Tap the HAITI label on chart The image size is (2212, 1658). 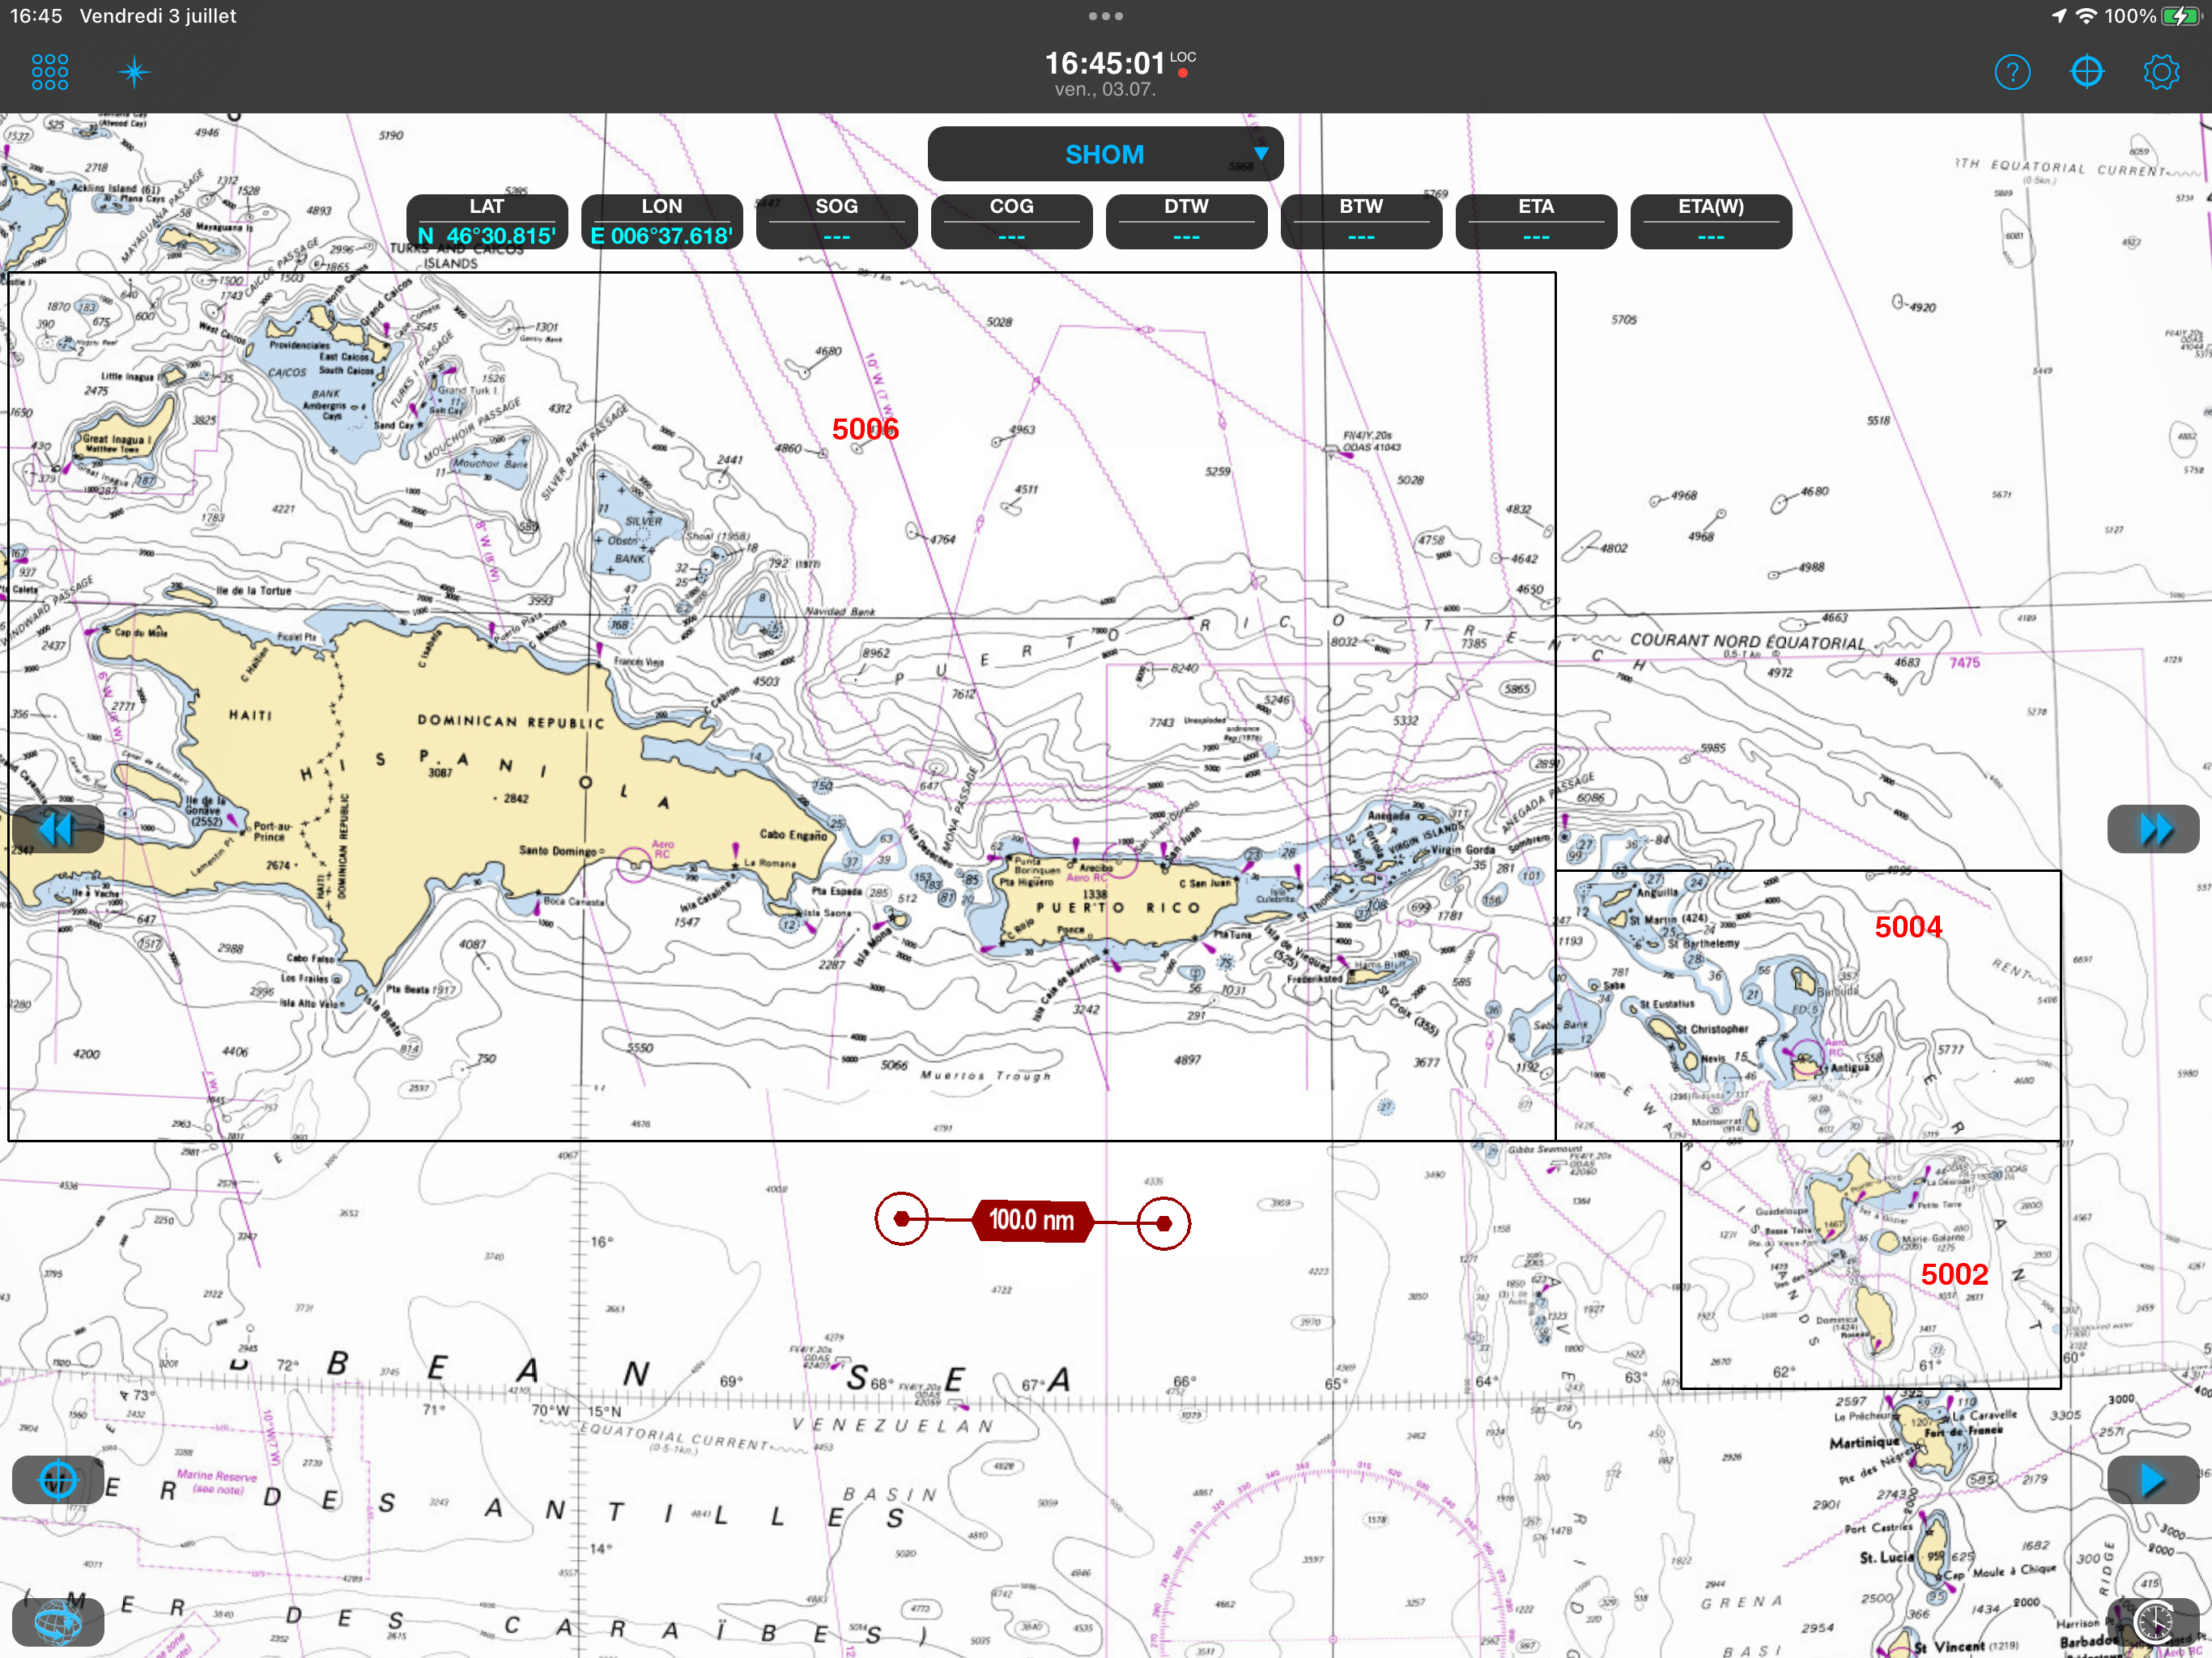tap(250, 715)
